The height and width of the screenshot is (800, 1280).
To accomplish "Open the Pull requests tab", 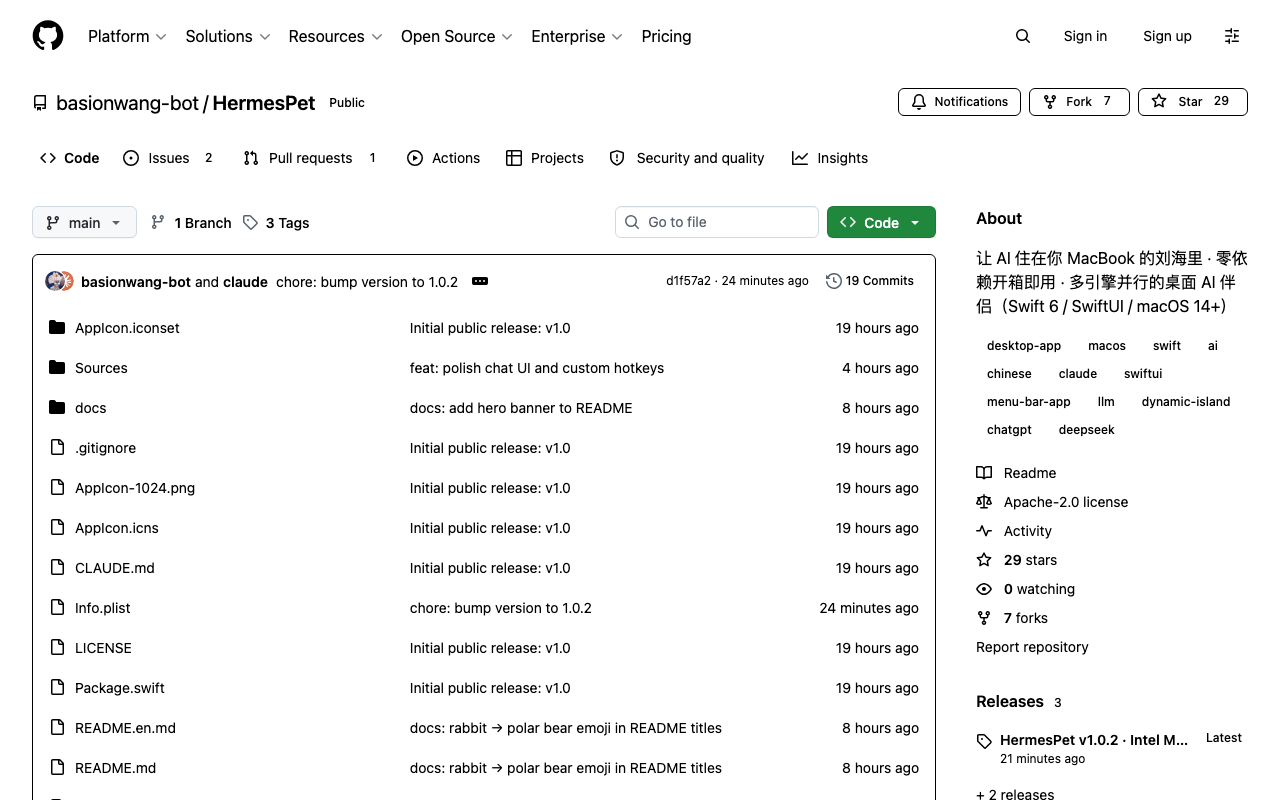I will [310, 158].
